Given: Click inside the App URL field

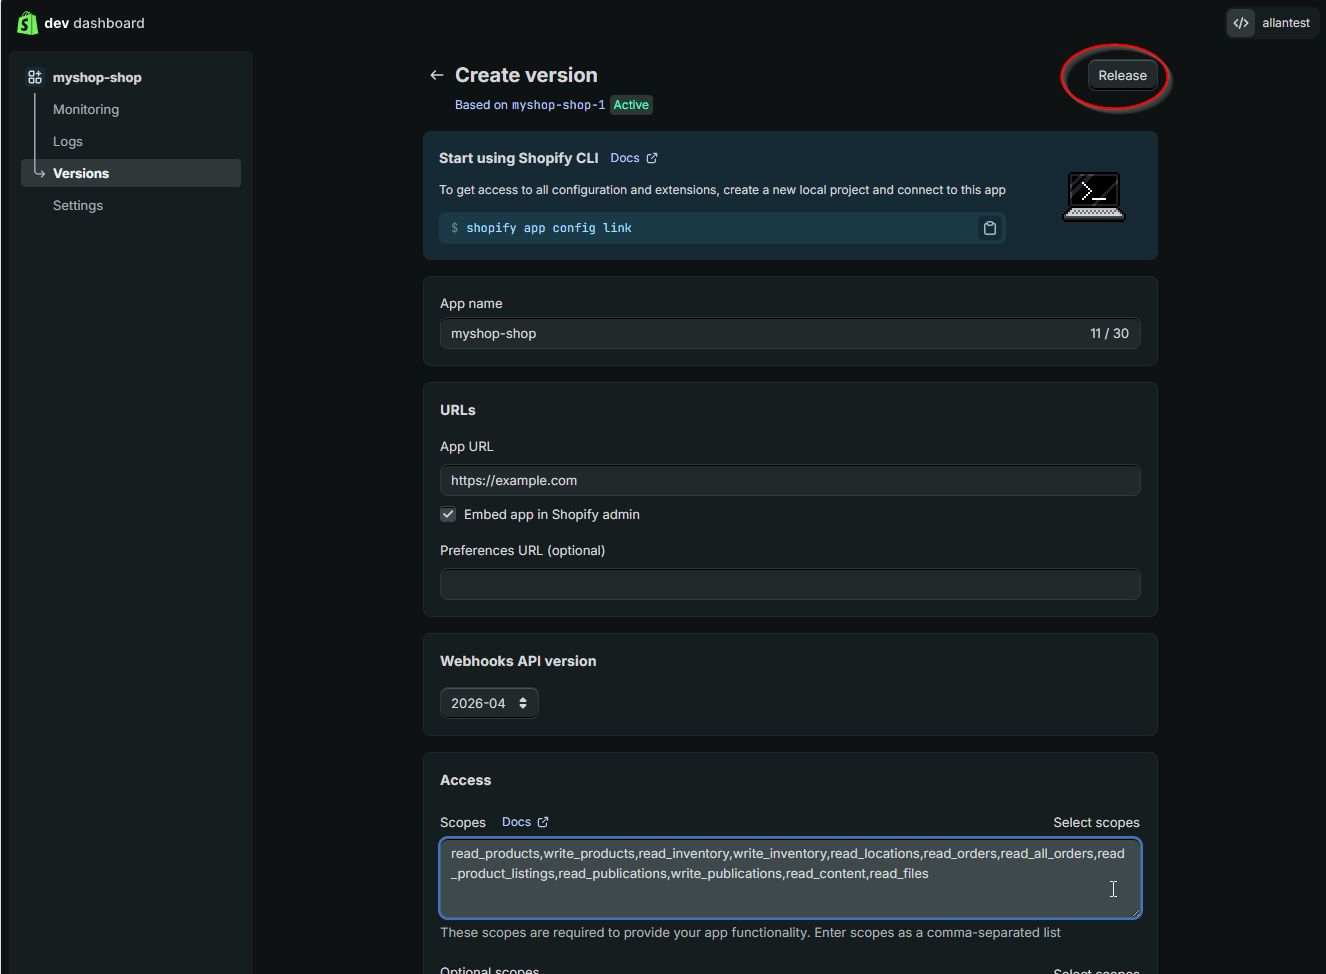Looking at the screenshot, I should pos(790,480).
